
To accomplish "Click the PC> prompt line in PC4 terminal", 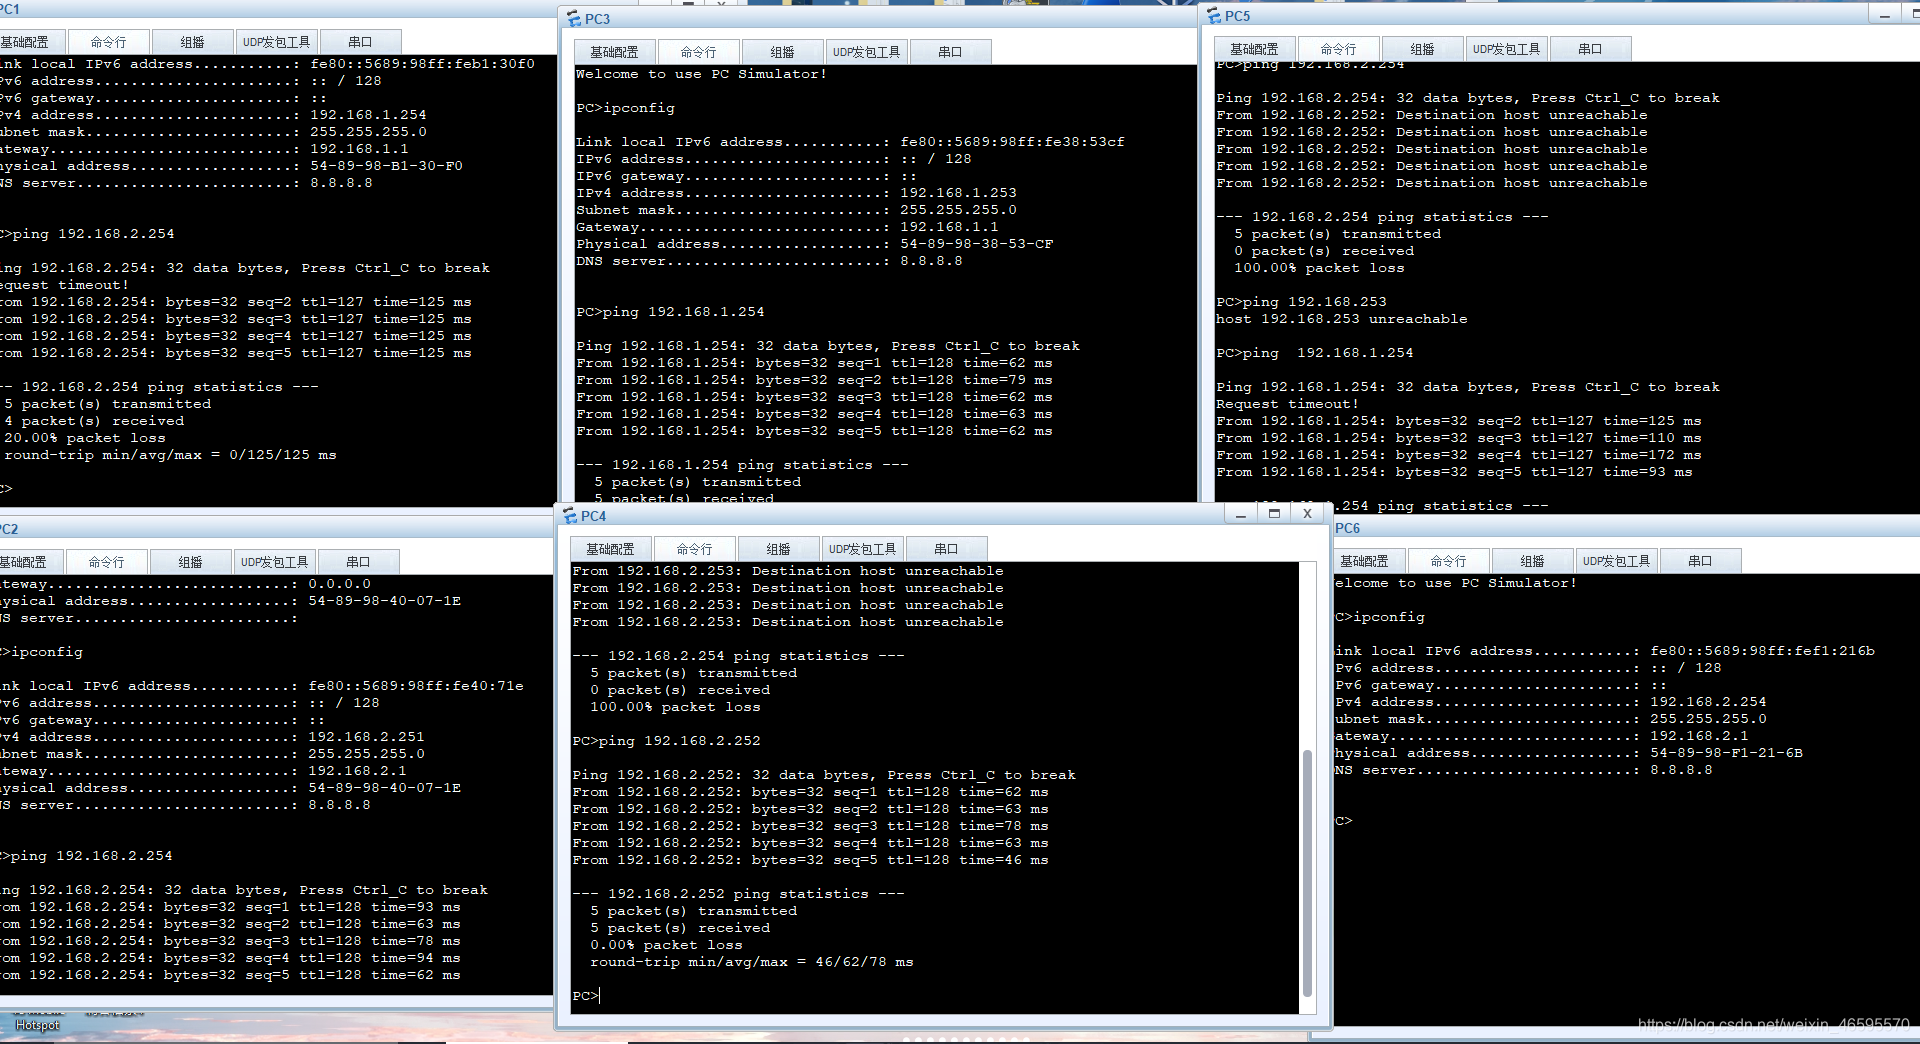I will pyautogui.click(x=586, y=996).
